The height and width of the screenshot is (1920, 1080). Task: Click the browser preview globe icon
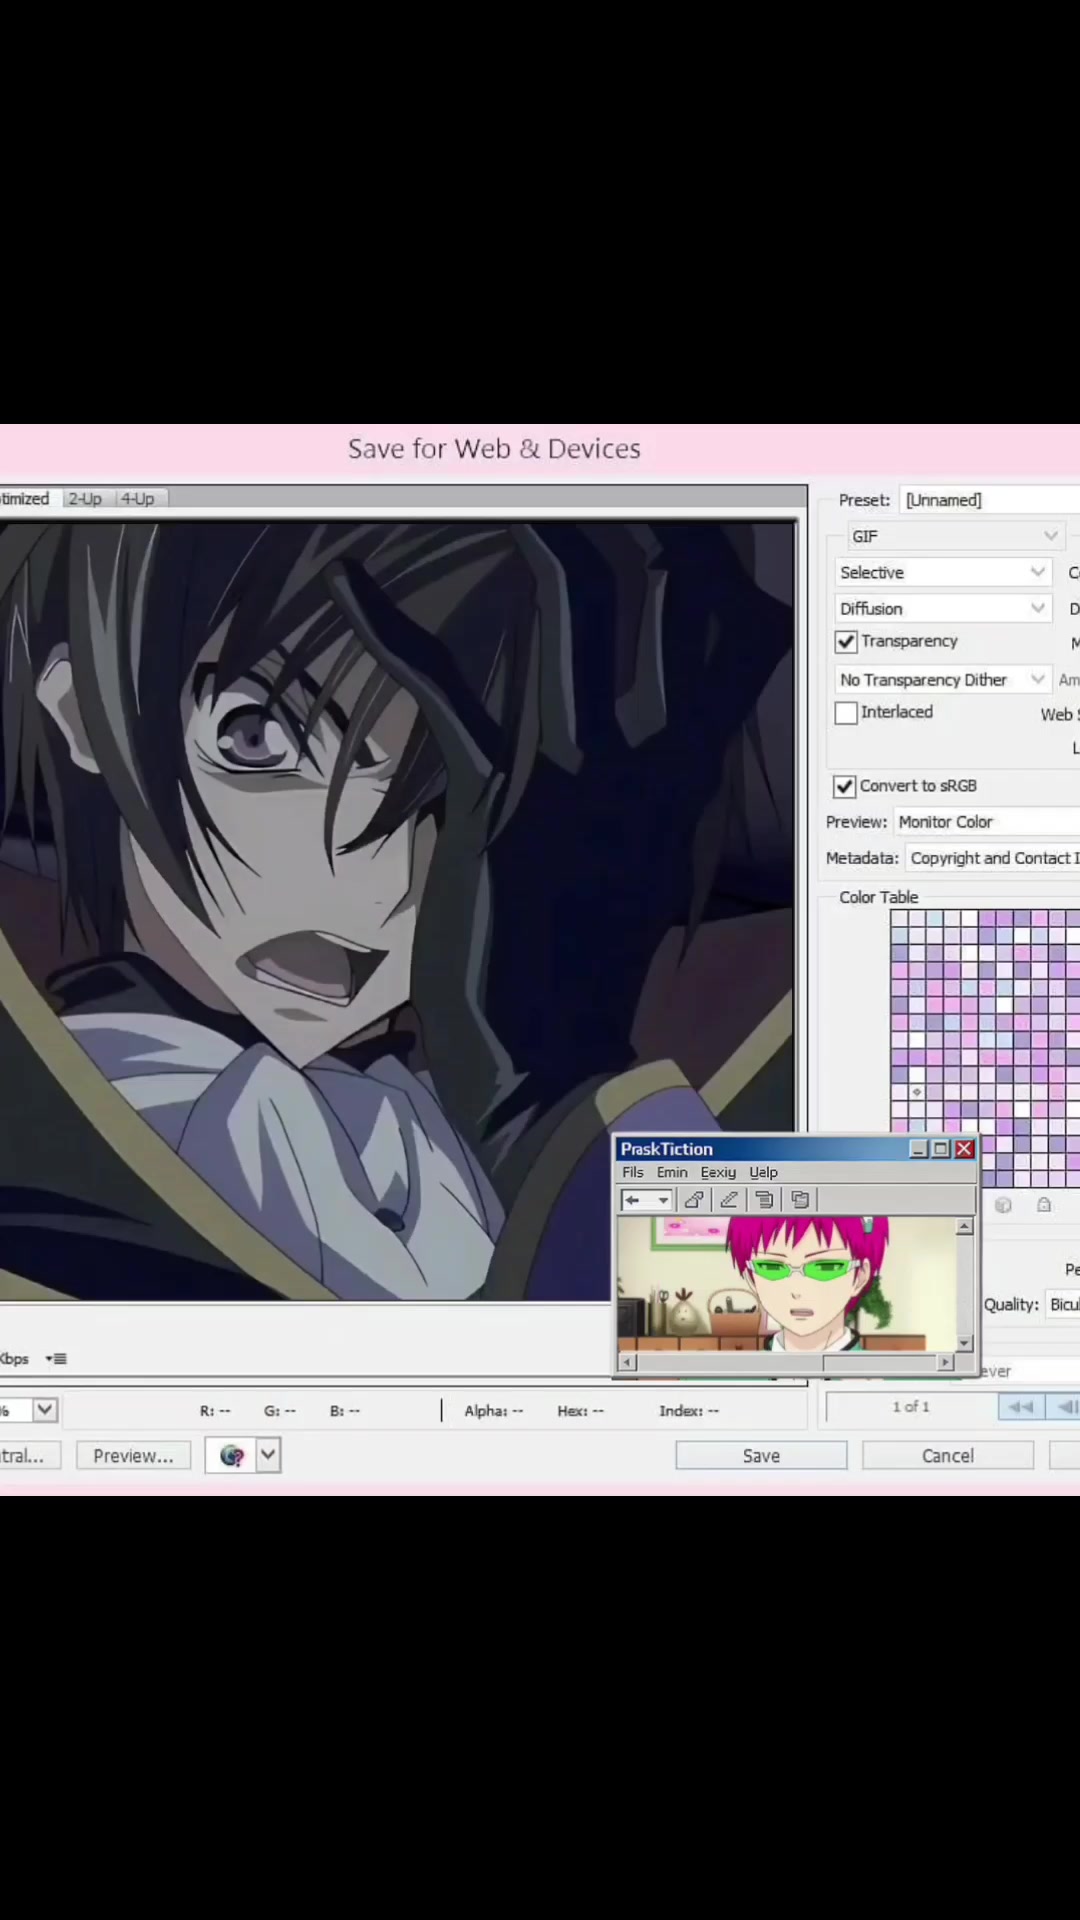point(232,1455)
